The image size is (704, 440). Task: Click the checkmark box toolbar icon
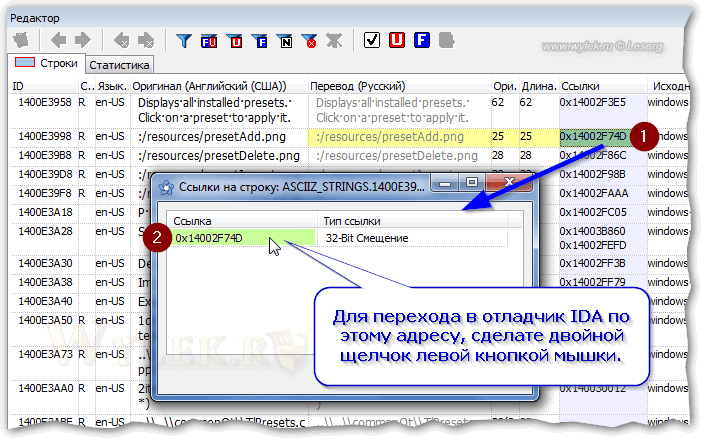[x=372, y=40]
